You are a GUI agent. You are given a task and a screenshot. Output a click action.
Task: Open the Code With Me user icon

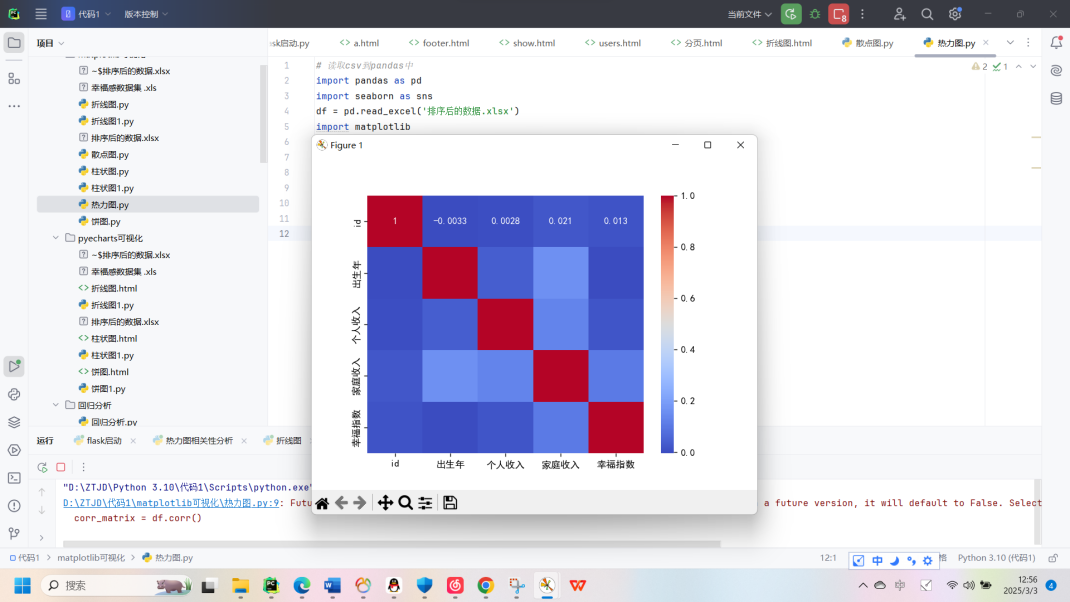click(x=899, y=14)
